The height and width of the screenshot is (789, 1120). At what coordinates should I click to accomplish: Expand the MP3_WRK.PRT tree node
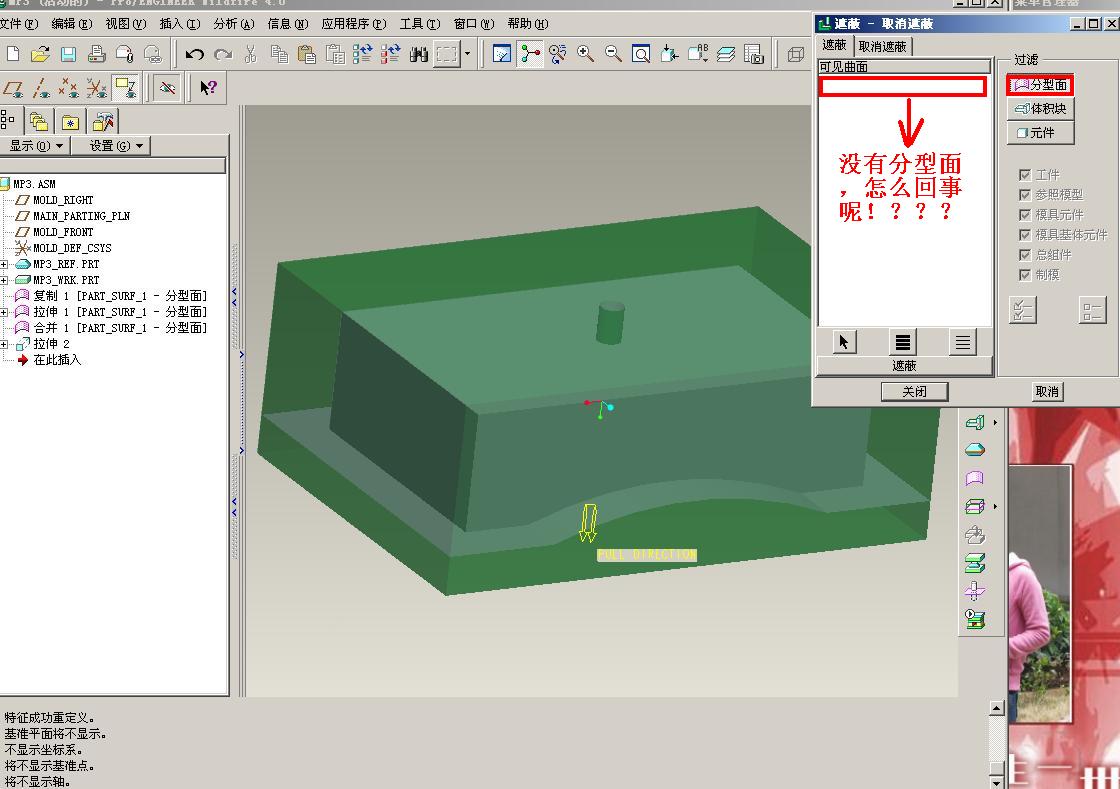coord(4,280)
